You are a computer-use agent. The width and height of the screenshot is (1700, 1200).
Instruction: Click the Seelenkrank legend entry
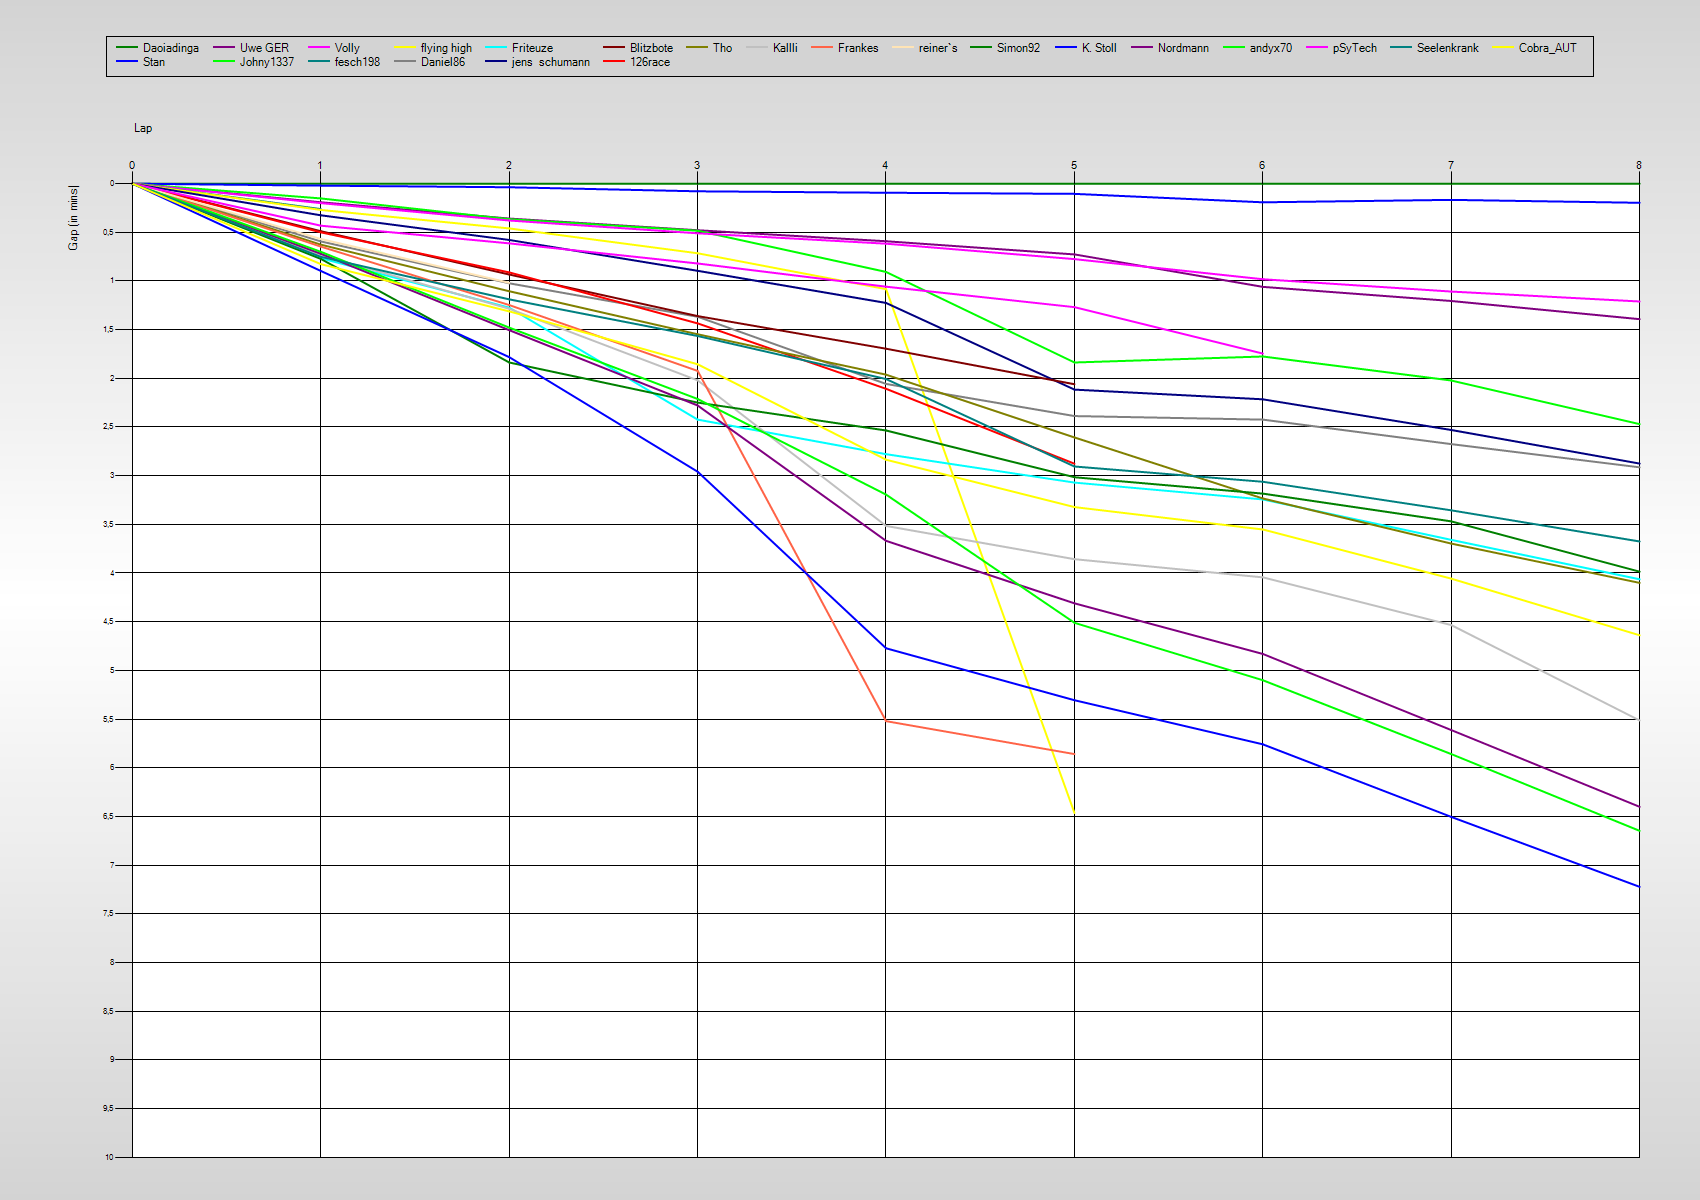(x=1446, y=48)
